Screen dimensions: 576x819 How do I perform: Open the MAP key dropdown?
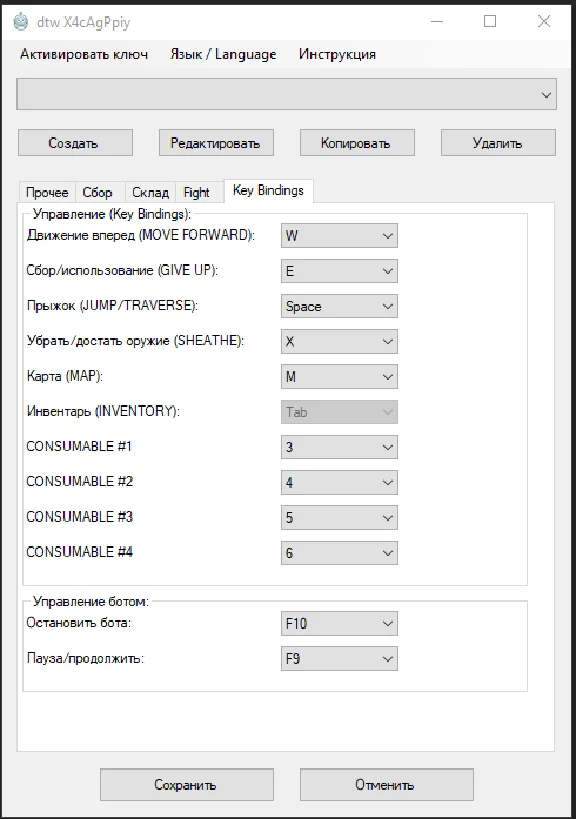click(339, 377)
